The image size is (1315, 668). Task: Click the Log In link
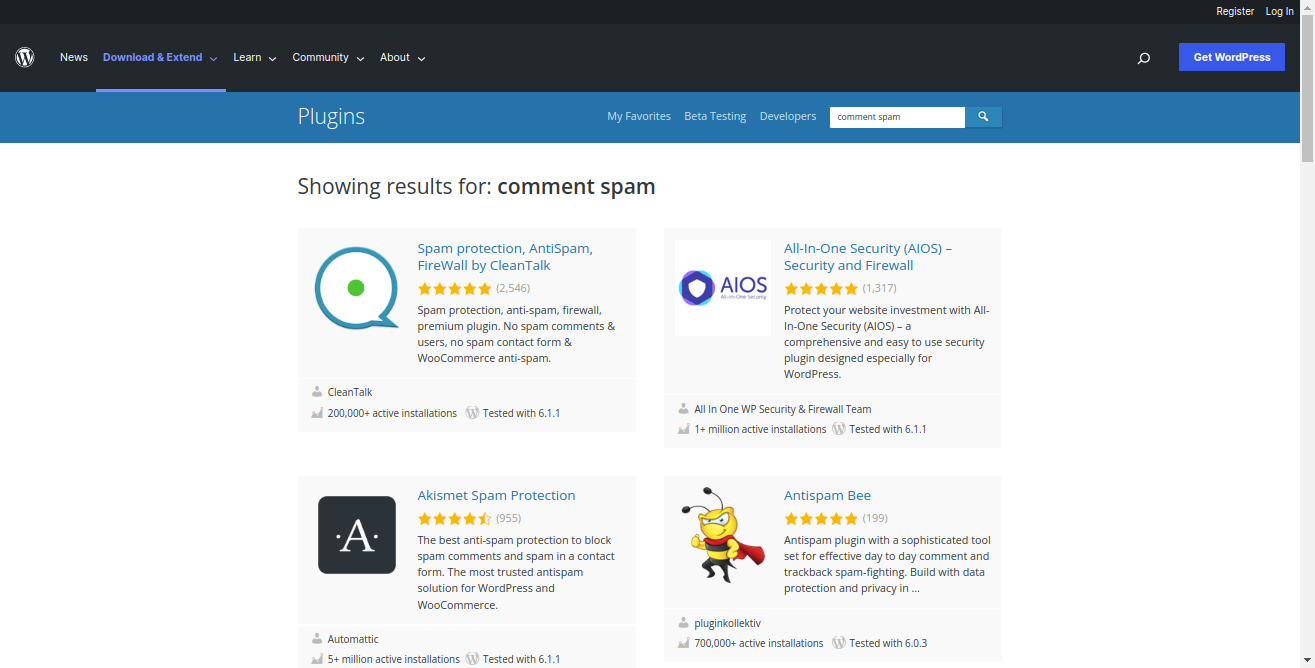click(1279, 11)
